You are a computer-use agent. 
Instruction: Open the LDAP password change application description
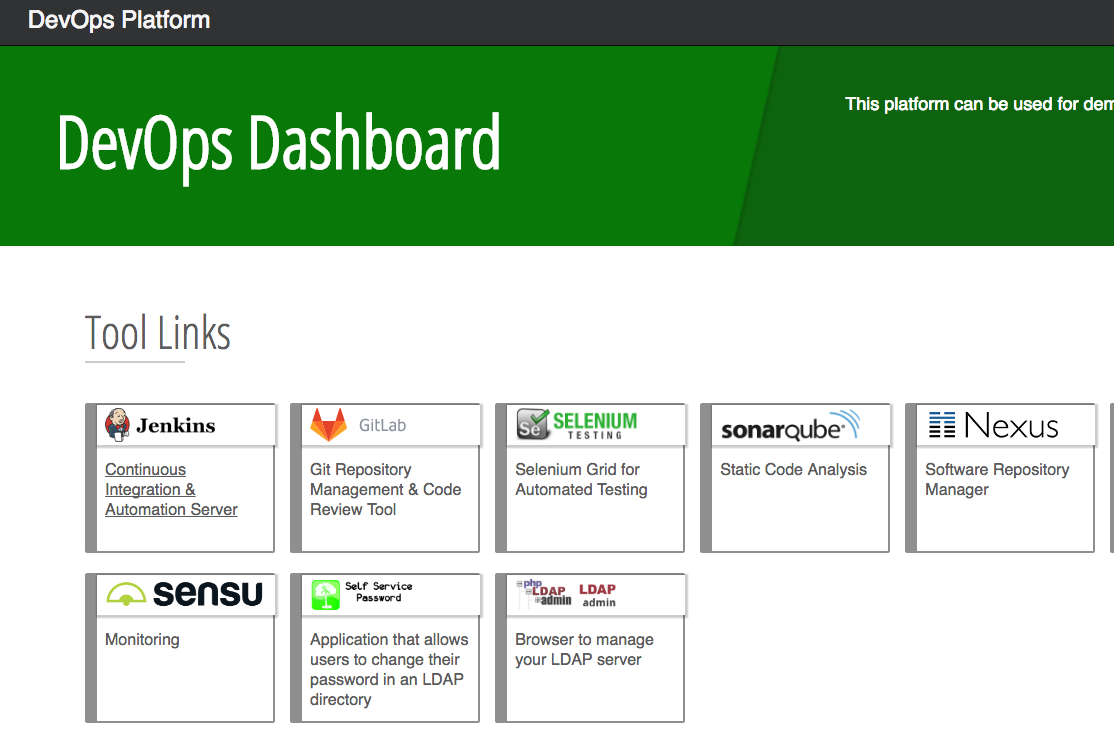point(389,669)
